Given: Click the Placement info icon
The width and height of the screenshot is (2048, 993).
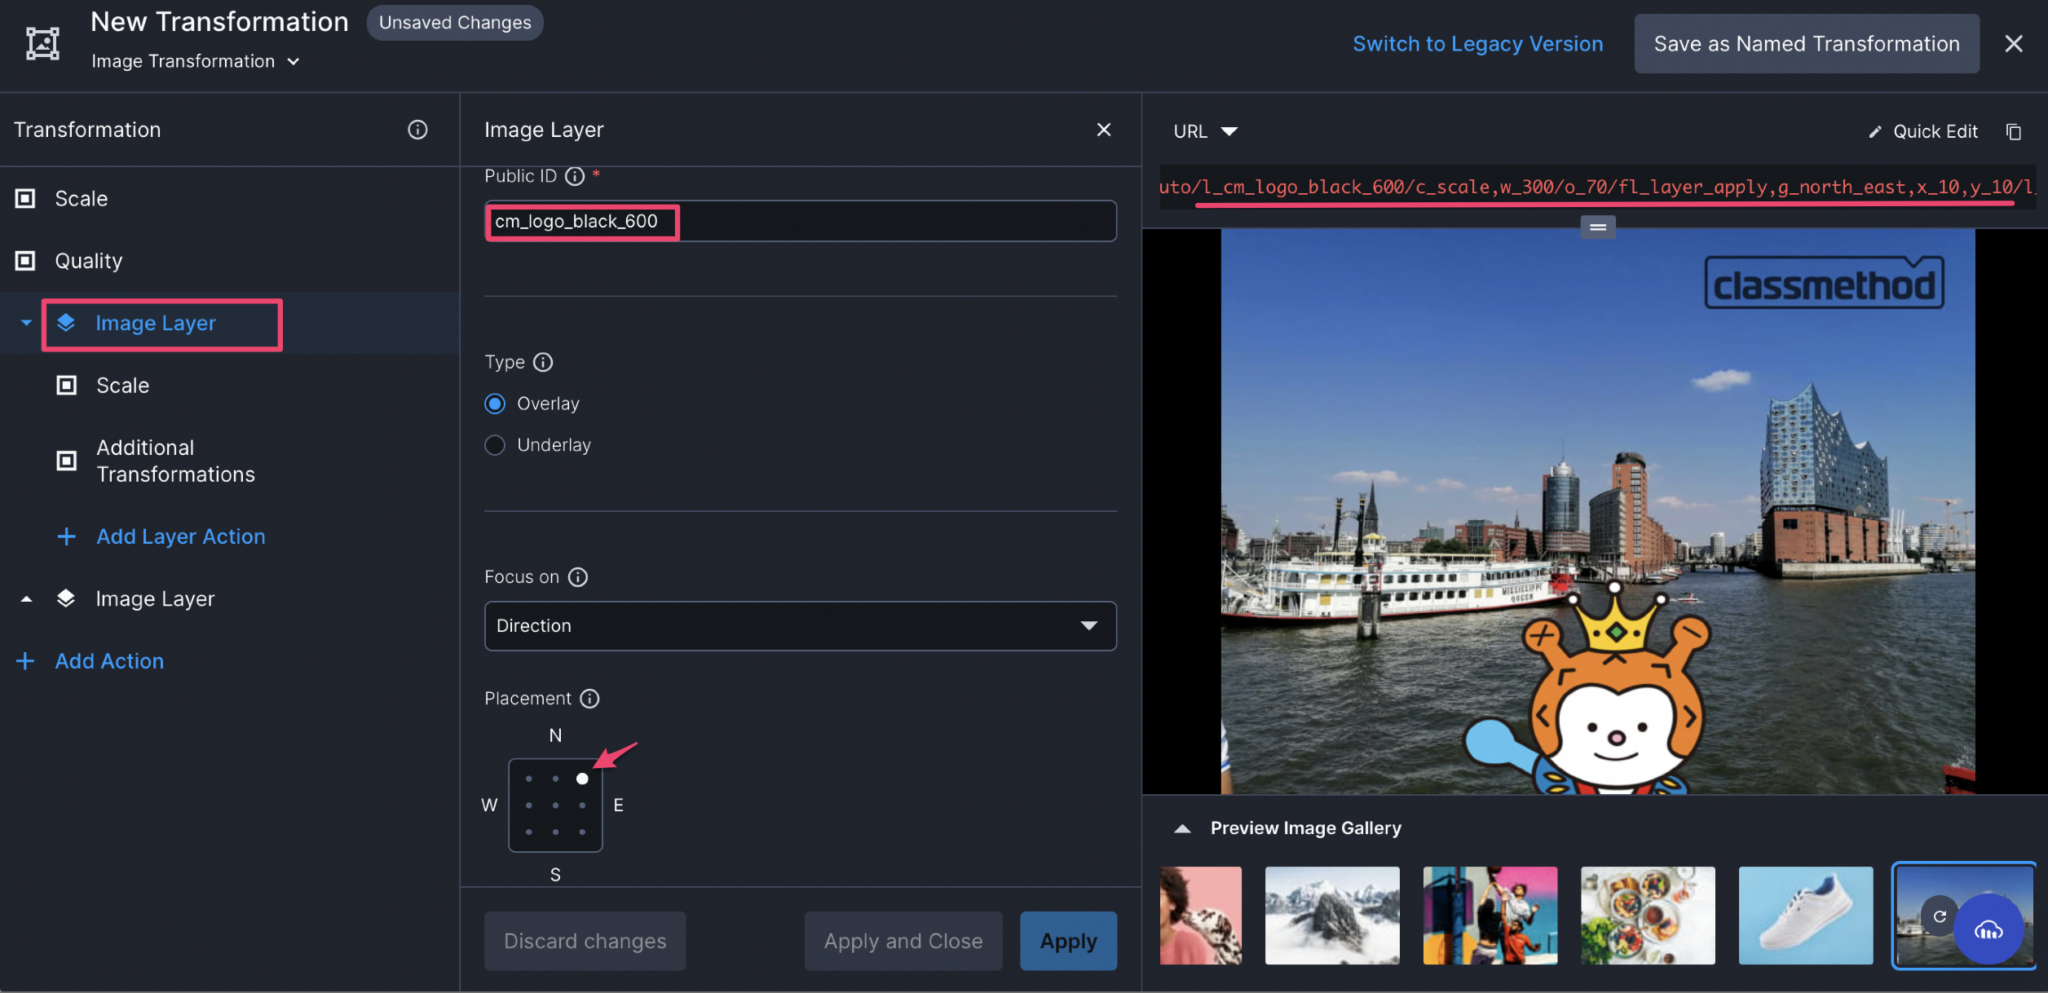Looking at the screenshot, I should tap(590, 699).
